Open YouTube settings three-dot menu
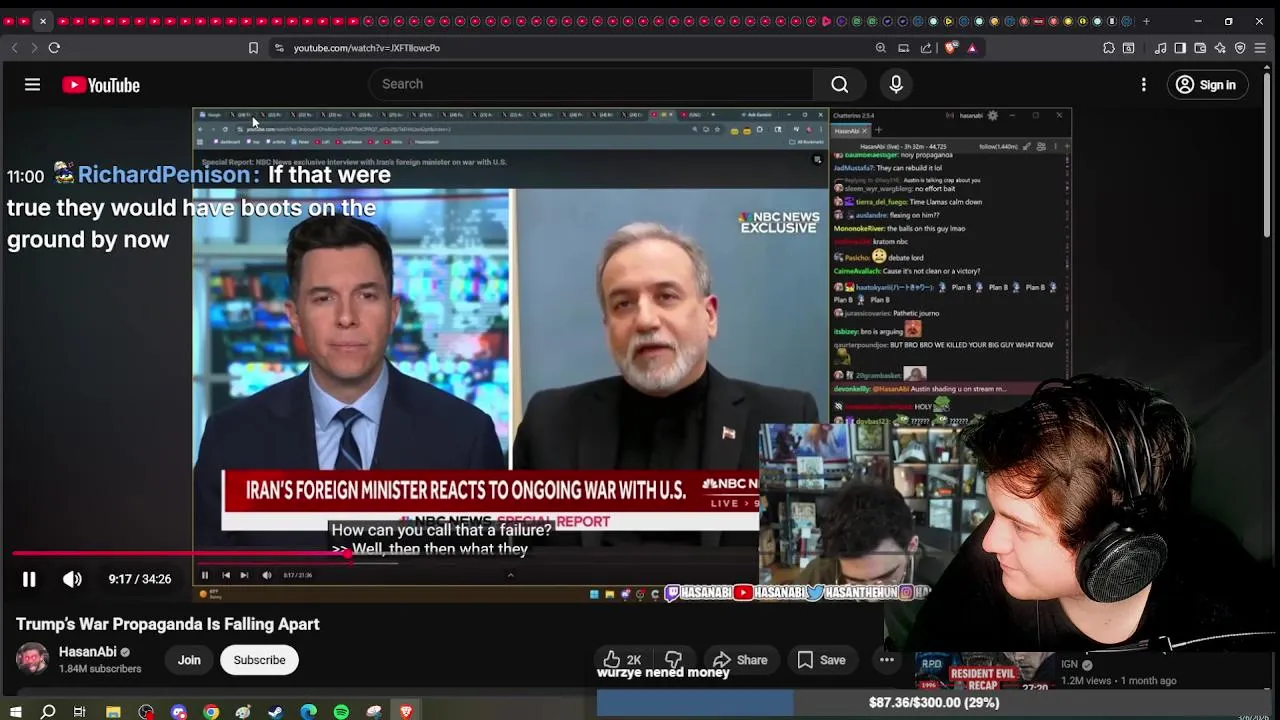The width and height of the screenshot is (1280, 720). (x=1144, y=85)
